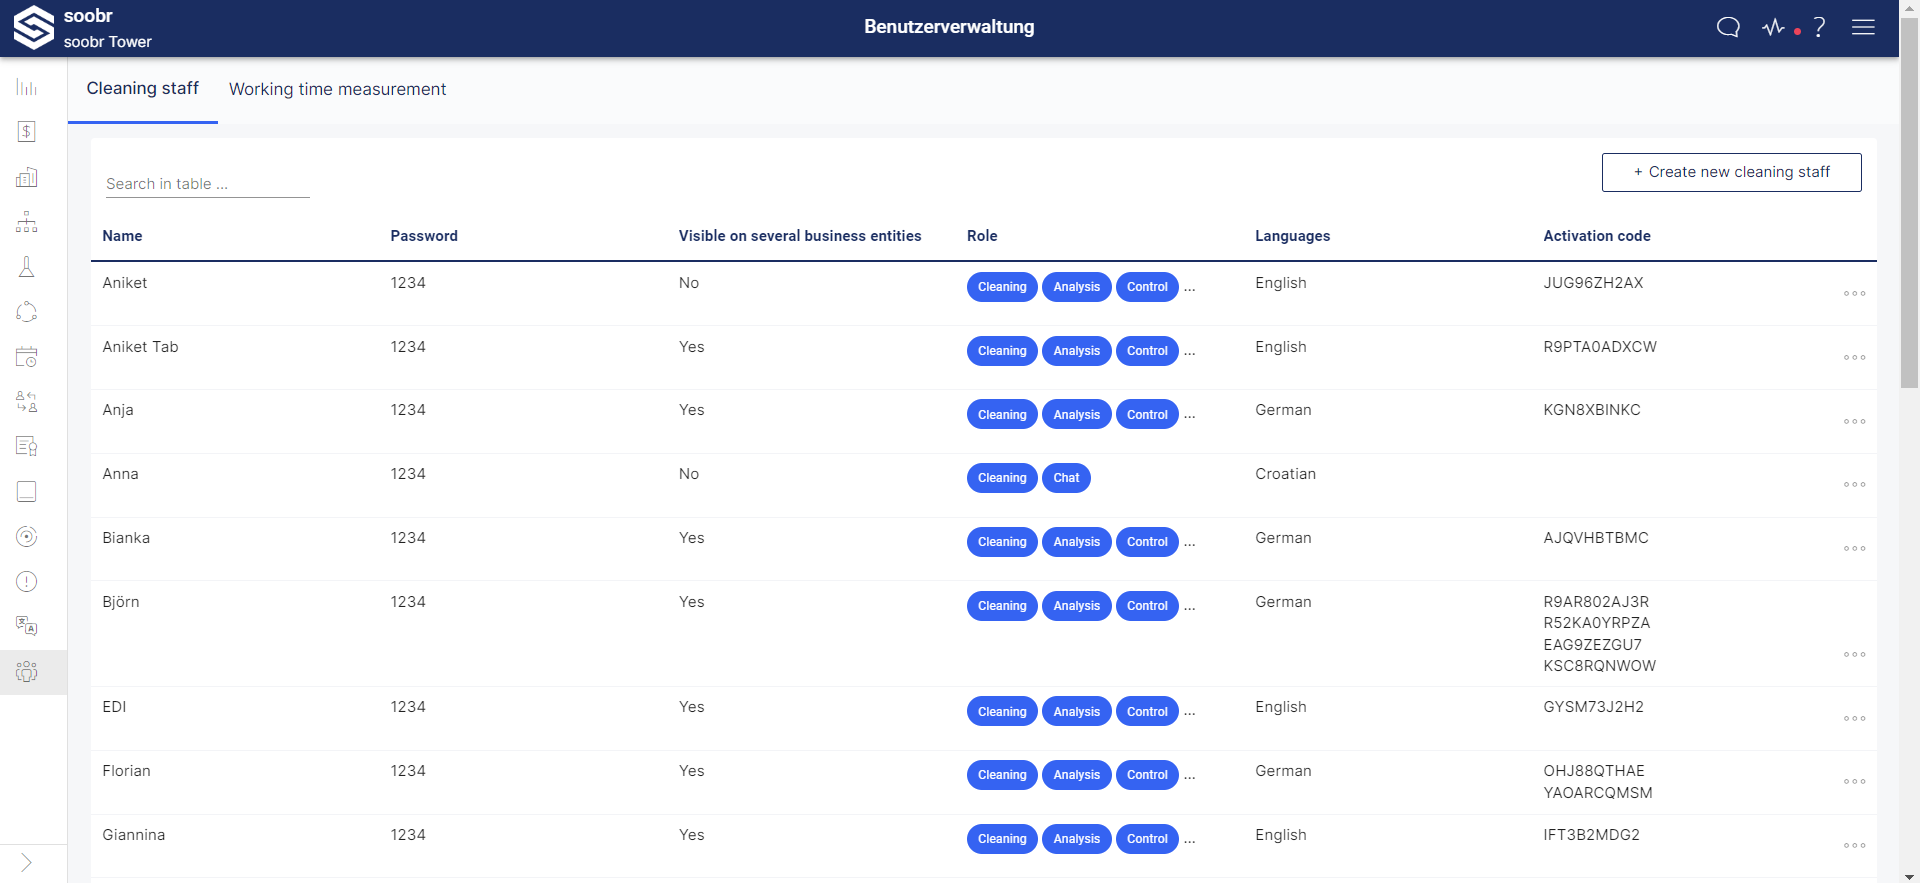1920x883 pixels.
Task: Open the organization hierarchy sidebar icon
Action: (x=27, y=222)
